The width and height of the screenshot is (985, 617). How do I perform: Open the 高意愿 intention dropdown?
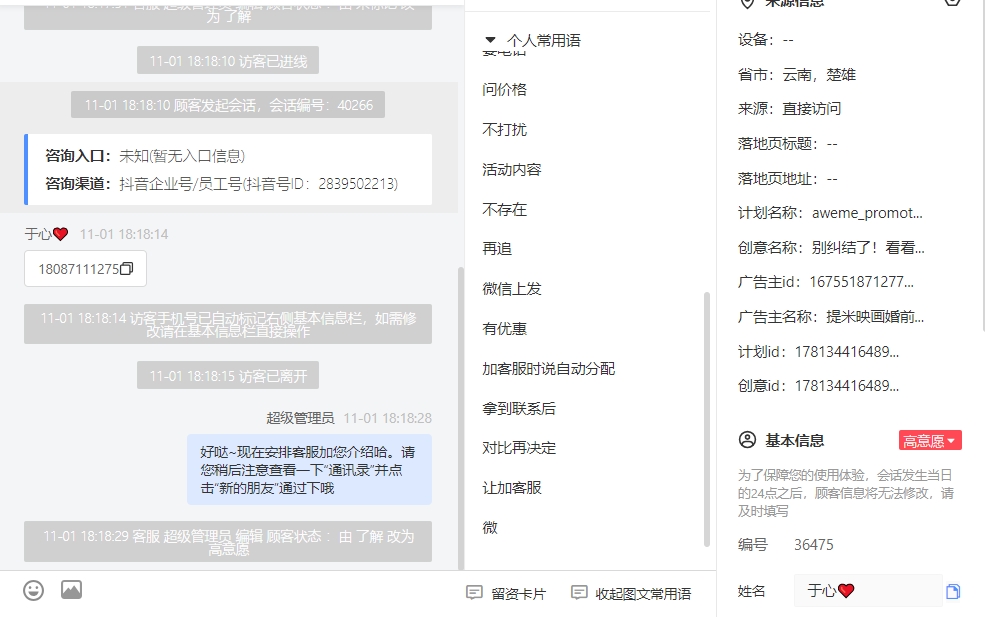(930, 440)
